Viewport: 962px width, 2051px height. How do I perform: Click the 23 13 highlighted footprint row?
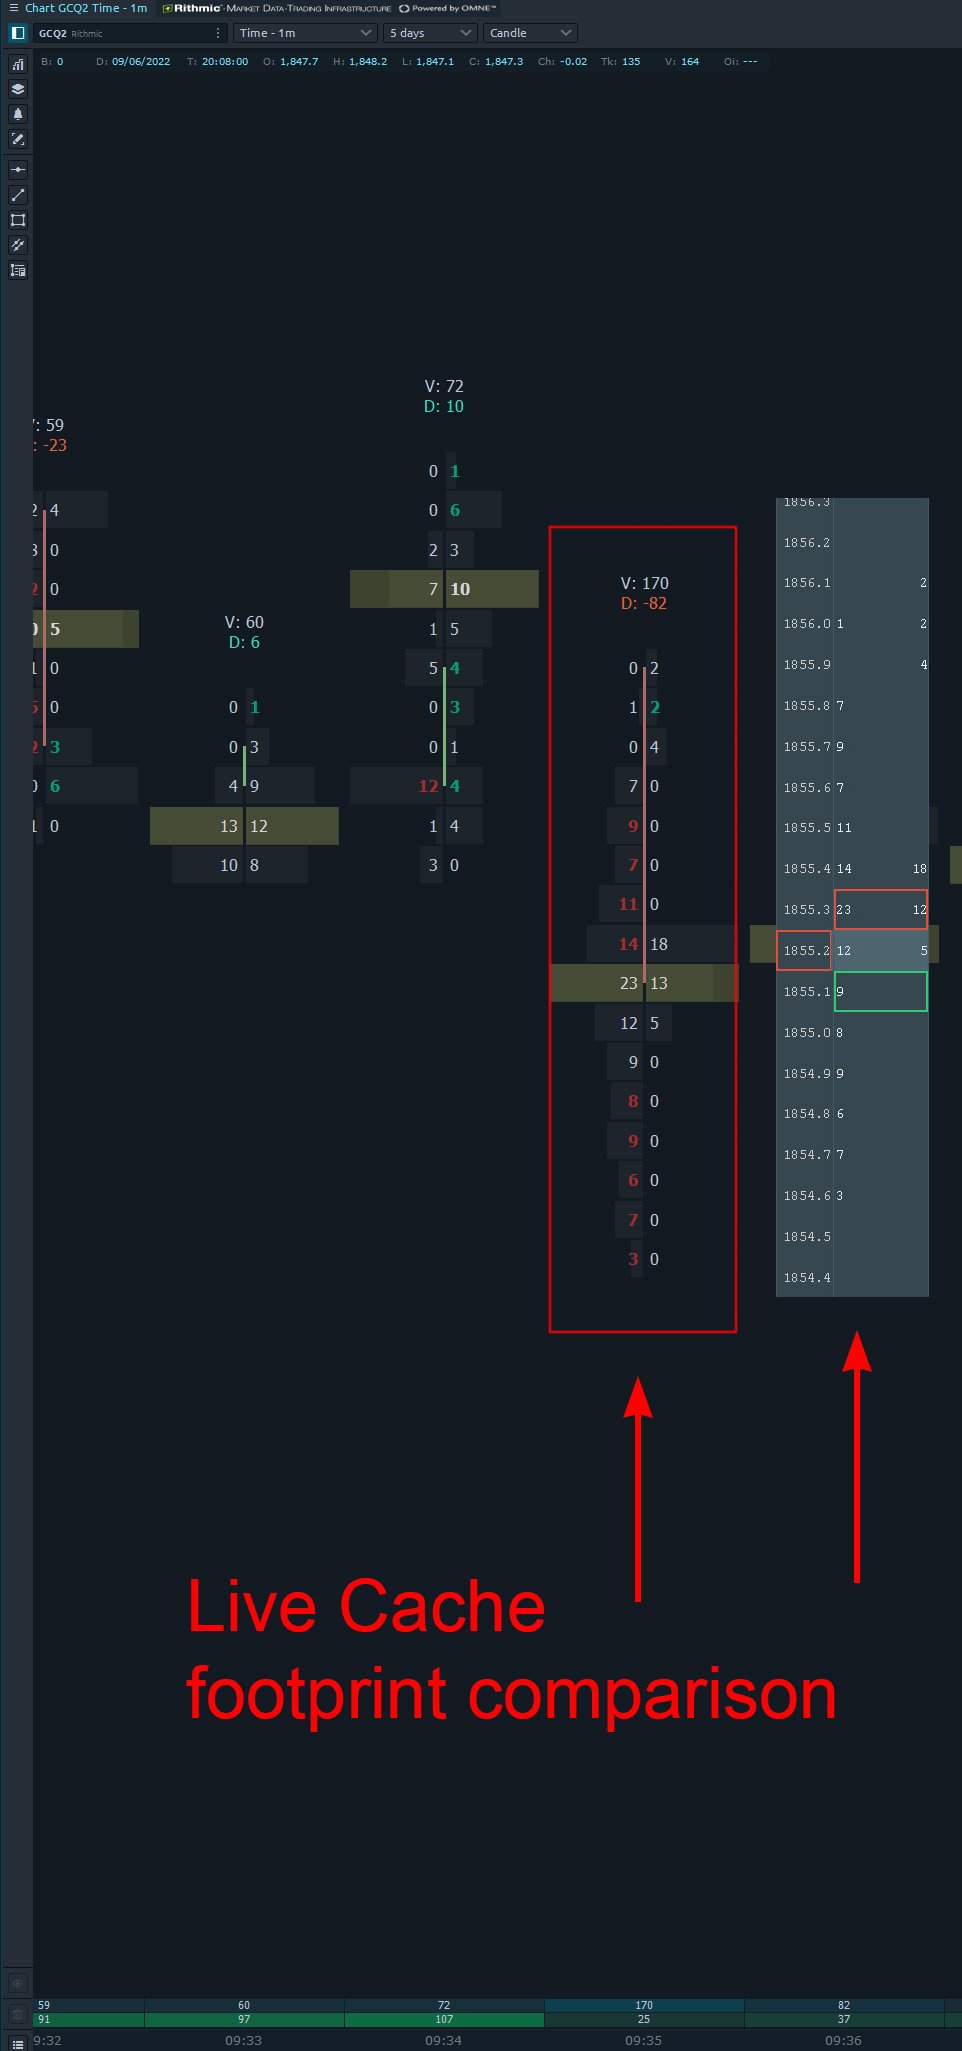tap(644, 983)
